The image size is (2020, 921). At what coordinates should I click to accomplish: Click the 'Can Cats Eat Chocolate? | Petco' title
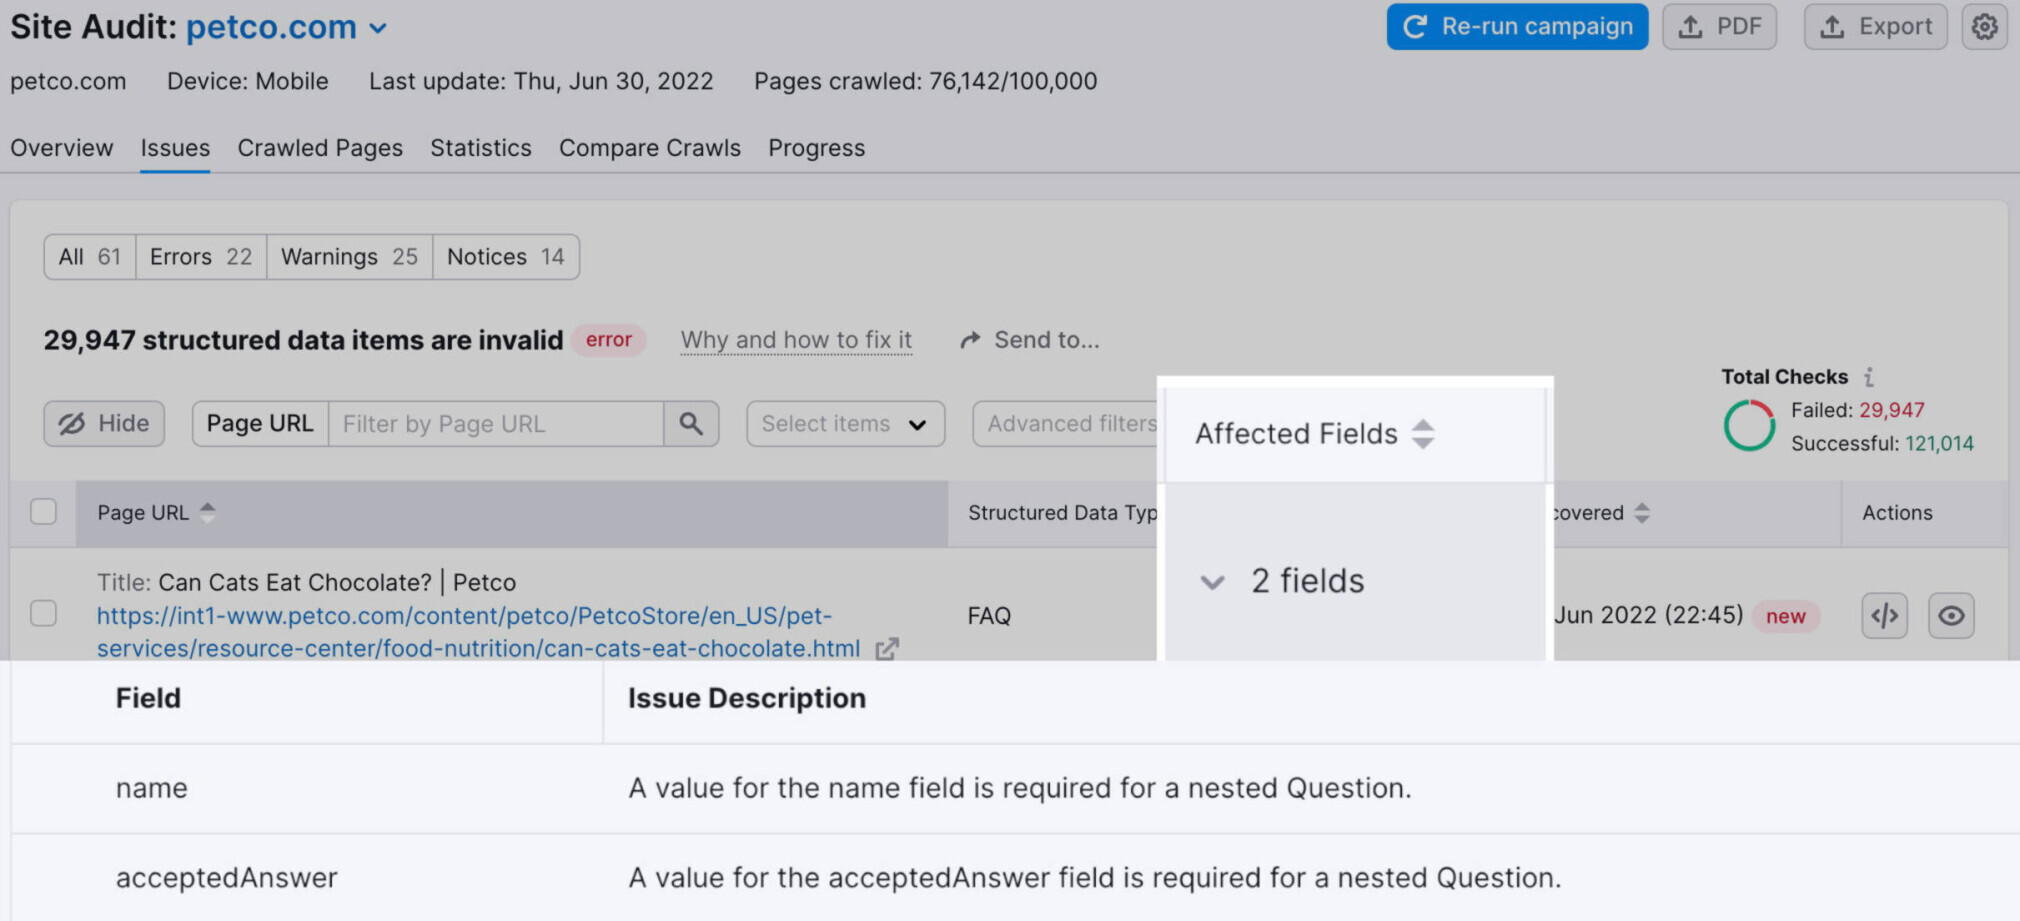tap(337, 583)
